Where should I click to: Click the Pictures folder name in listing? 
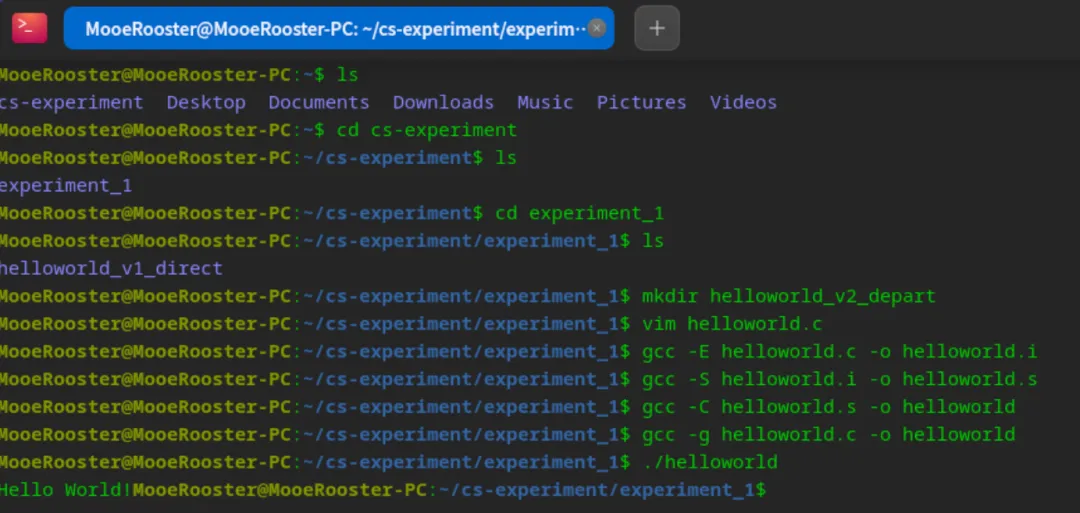(x=641, y=102)
